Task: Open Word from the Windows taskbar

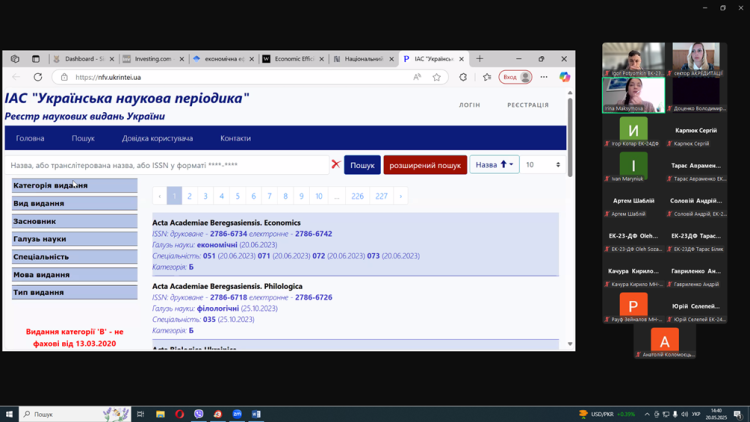Action: click(x=256, y=414)
